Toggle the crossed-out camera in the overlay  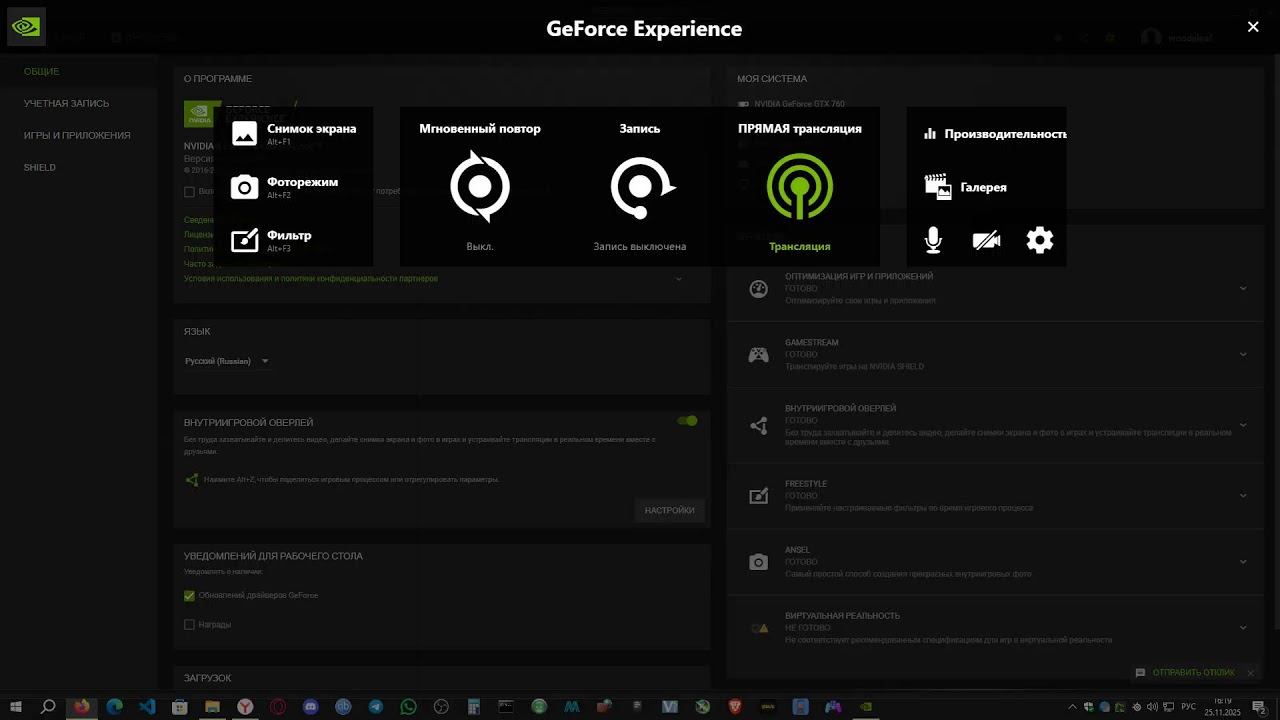tap(986, 240)
